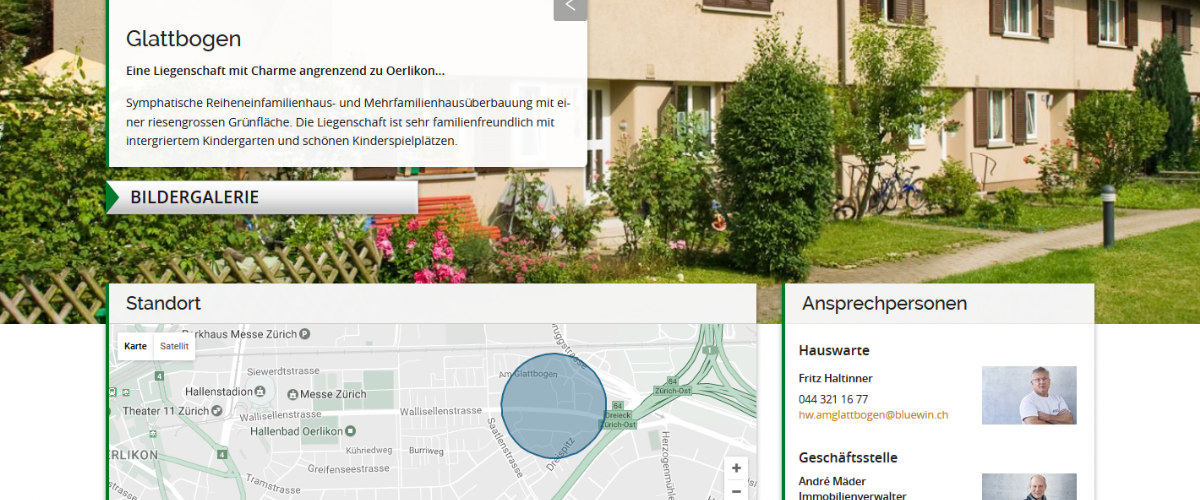Click André Mäder's photo
The height and width of the screenshot is (500, 1200).
[x=1028, y=487]
